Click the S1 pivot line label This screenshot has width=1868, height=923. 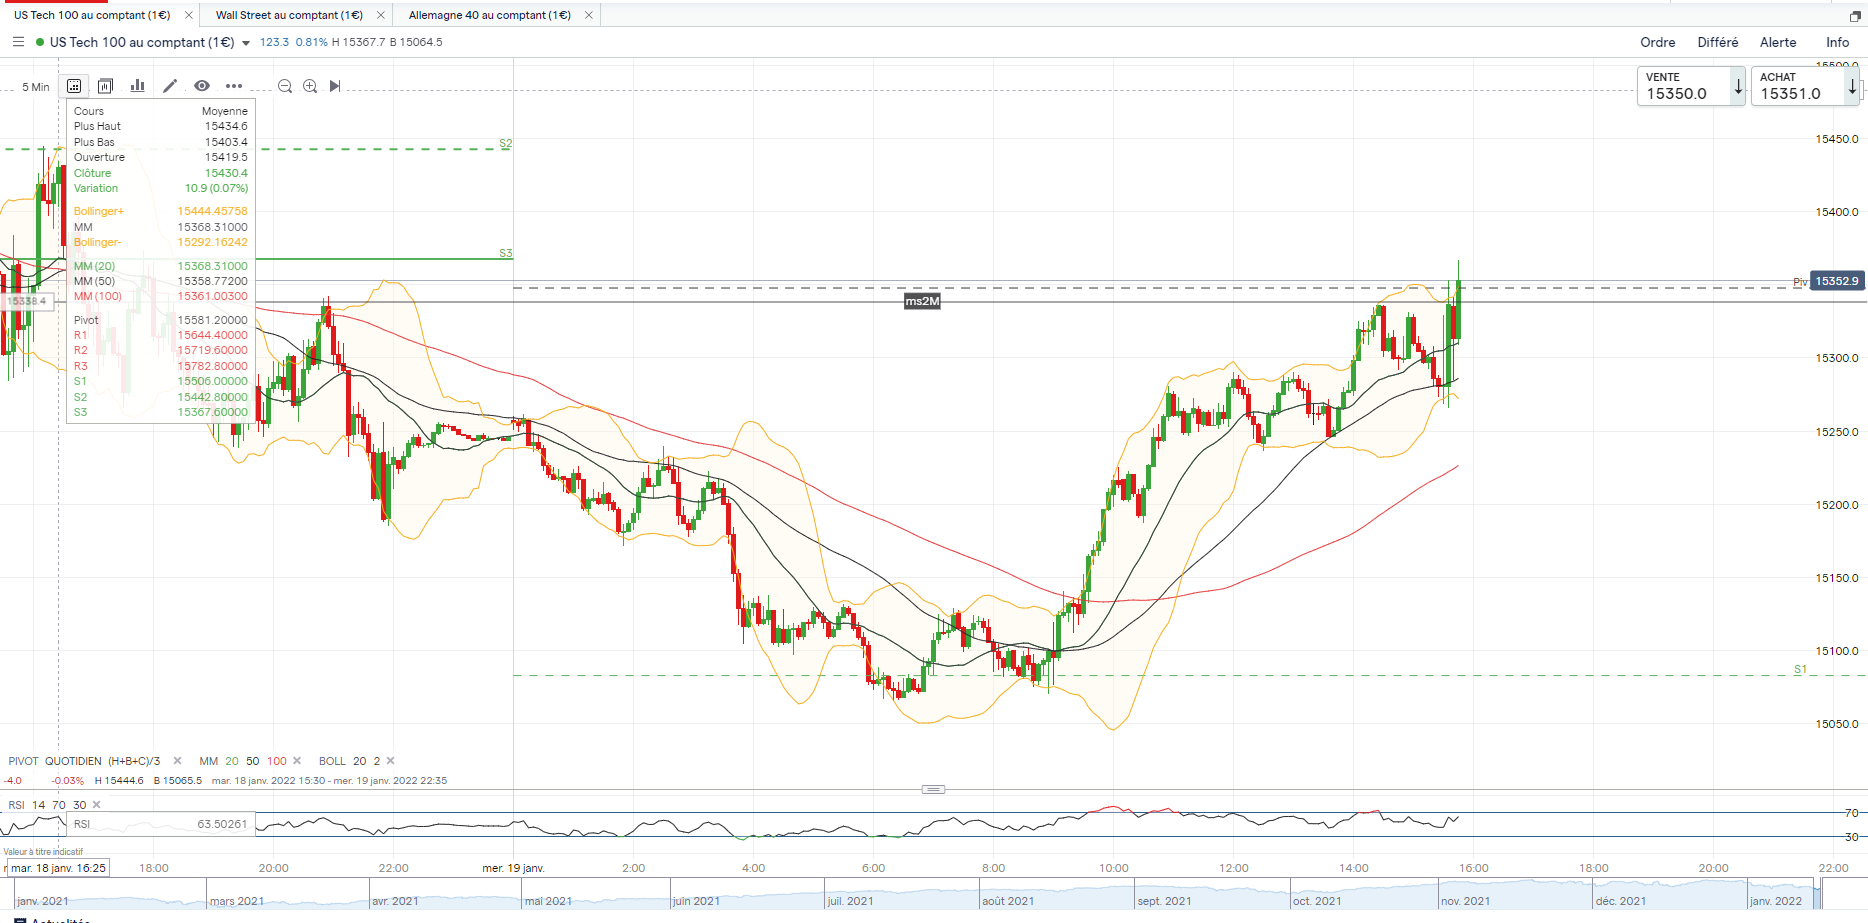pos(1800,670)
